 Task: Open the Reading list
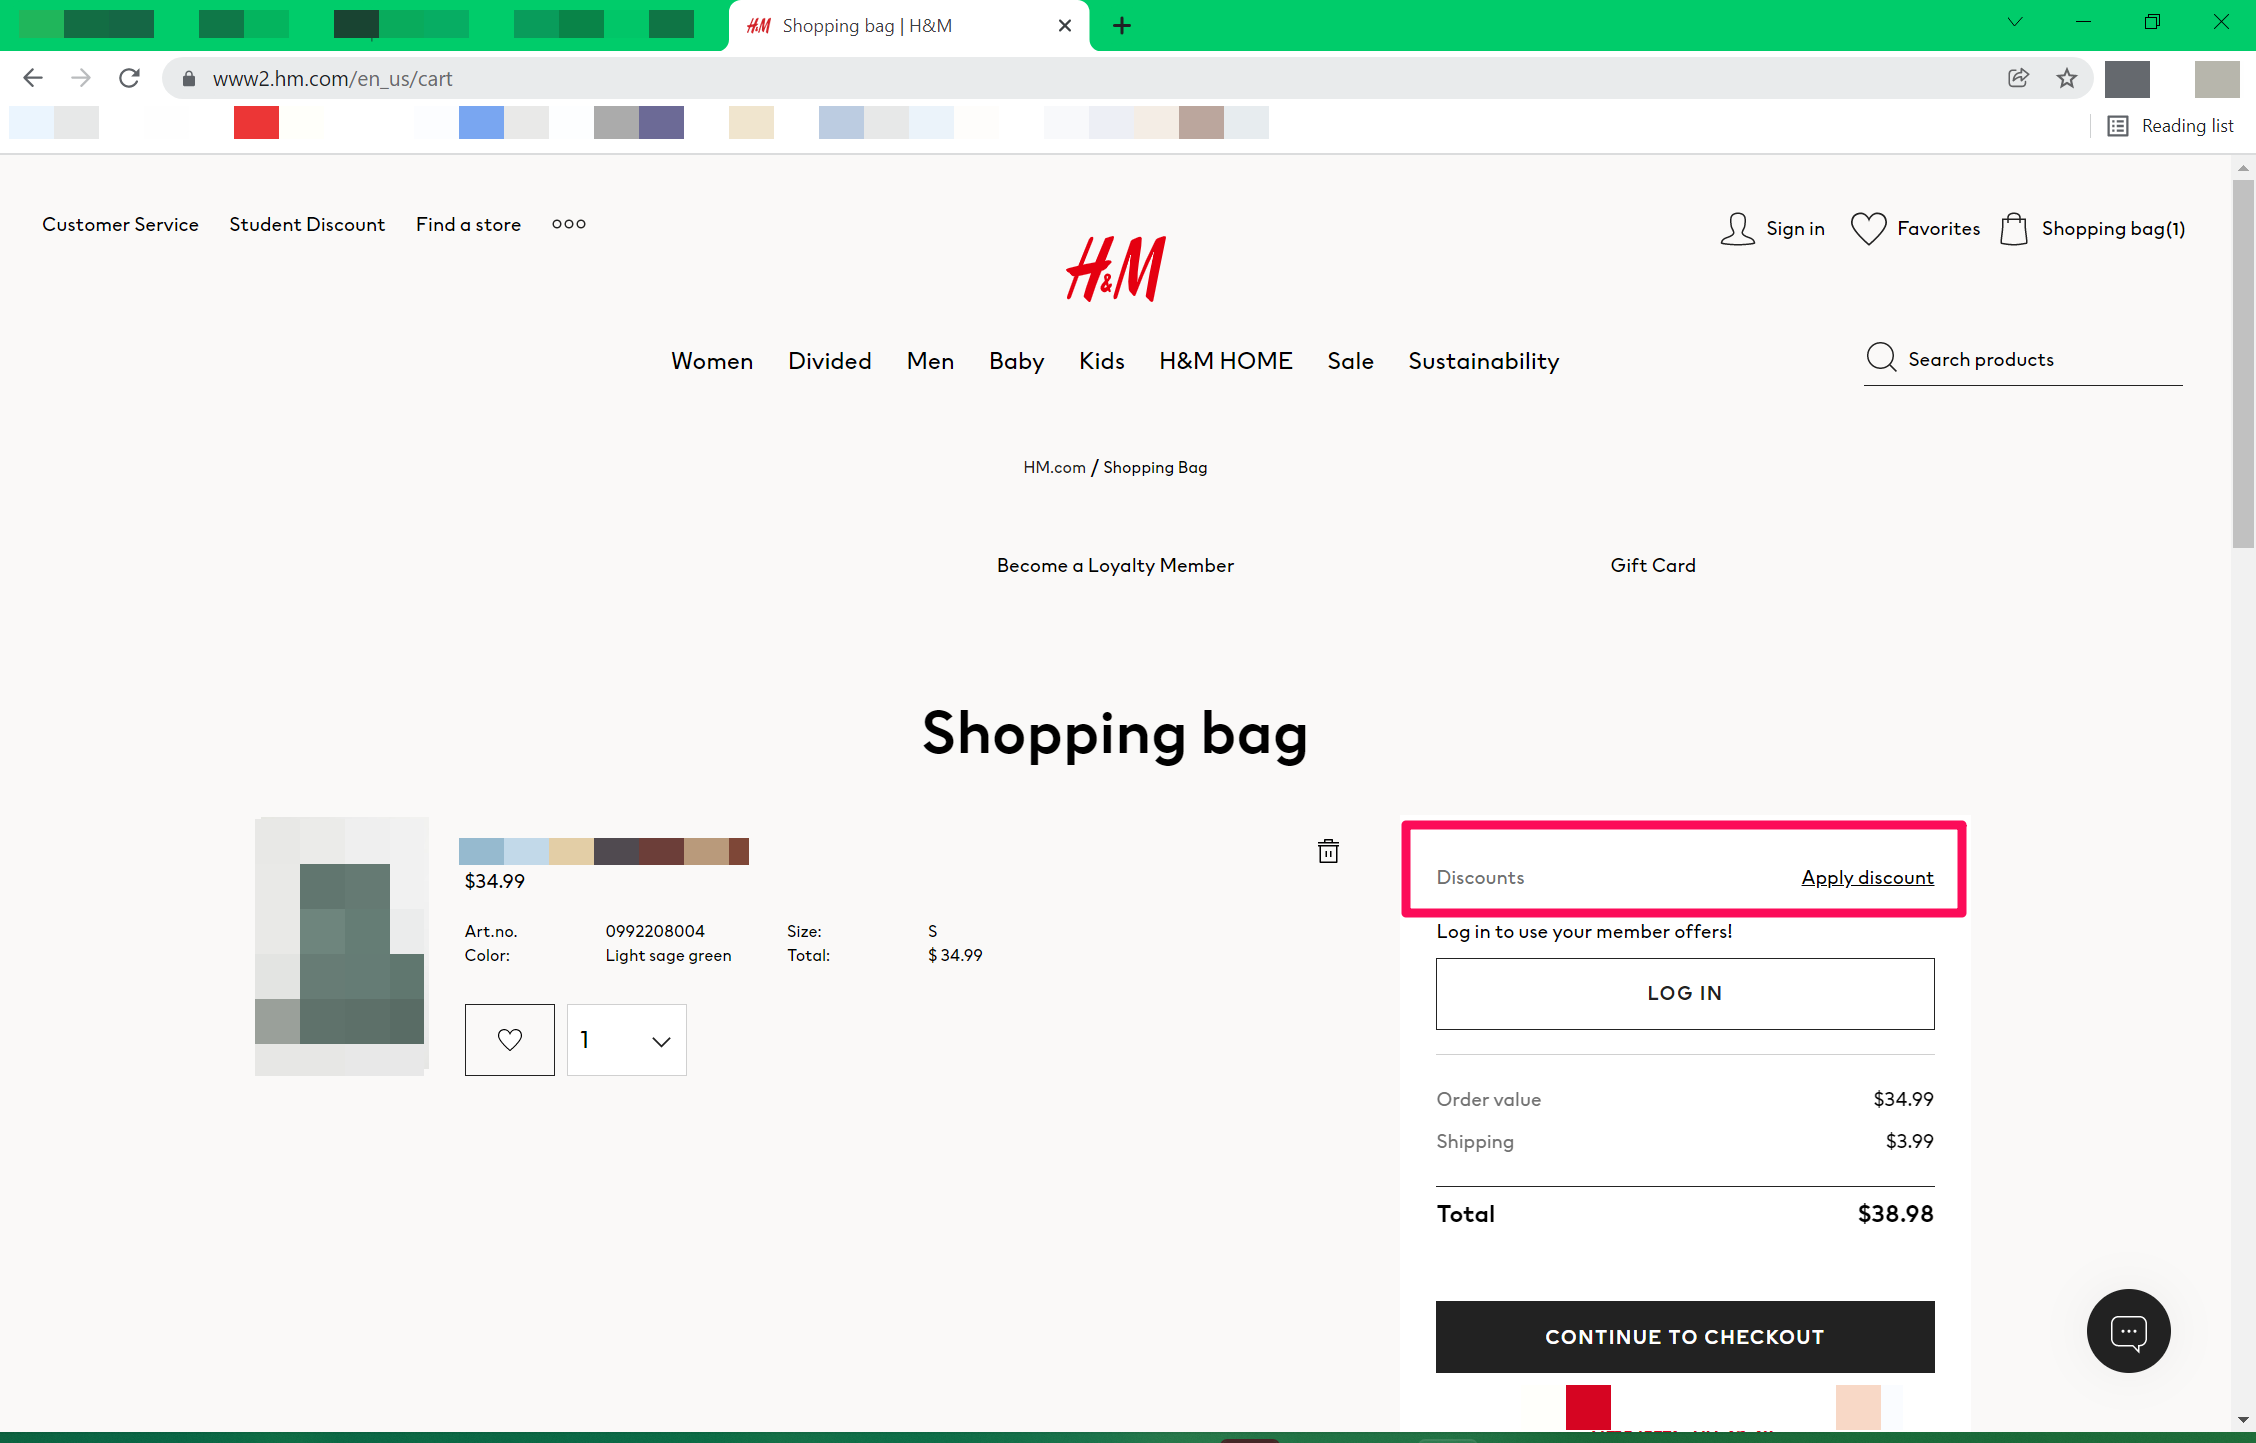point(2171,126)
